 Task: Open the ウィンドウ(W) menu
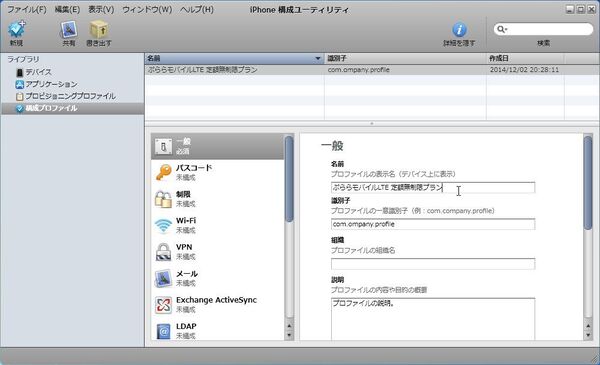[147, 10]
